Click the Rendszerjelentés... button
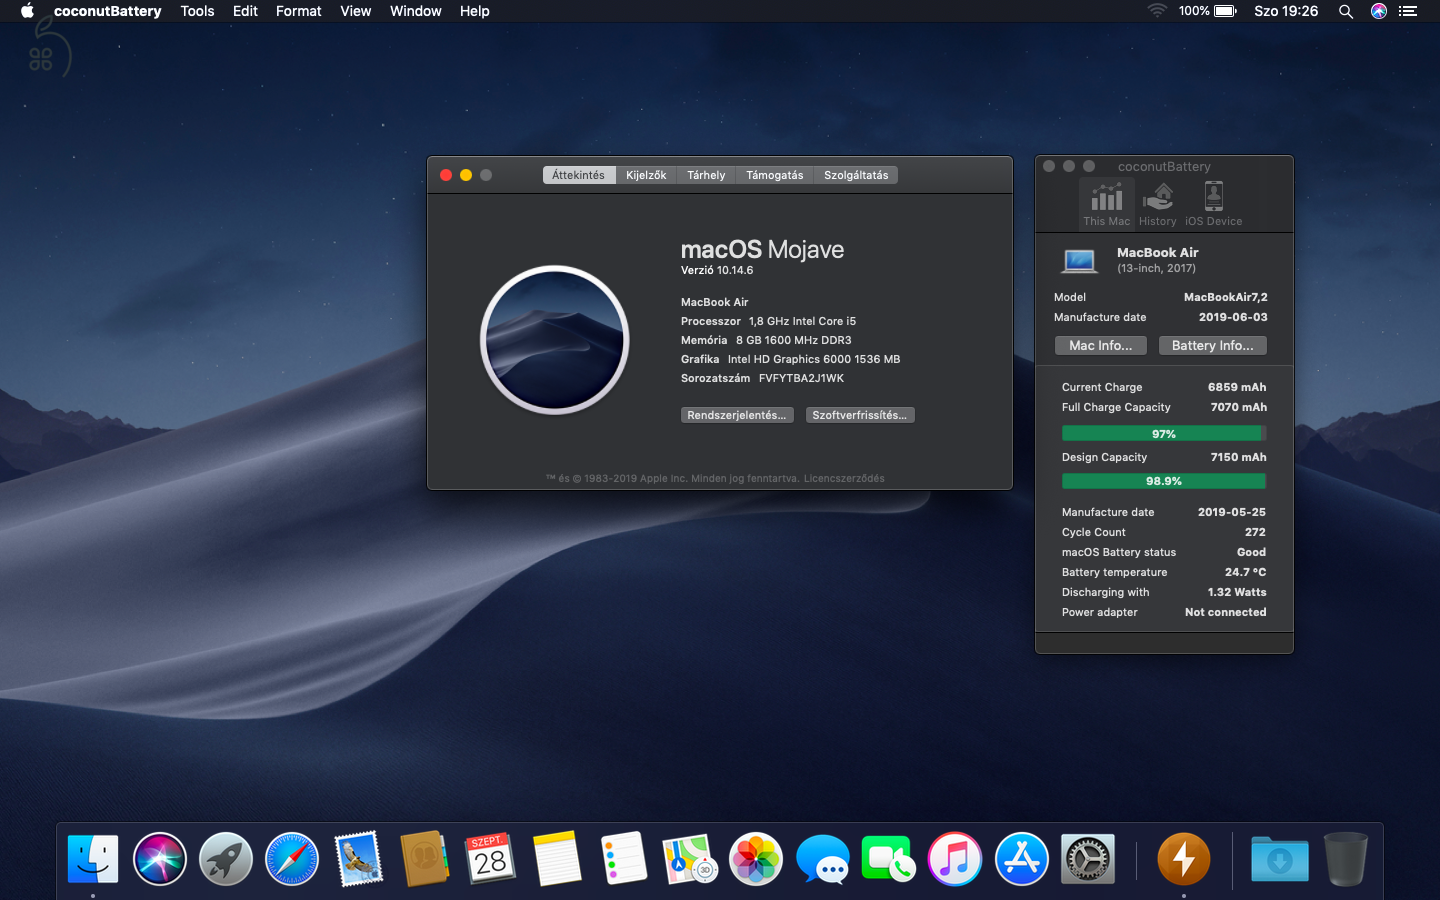Image resolution: width=1440 pixels, height=900 pixels. [737, 415]
